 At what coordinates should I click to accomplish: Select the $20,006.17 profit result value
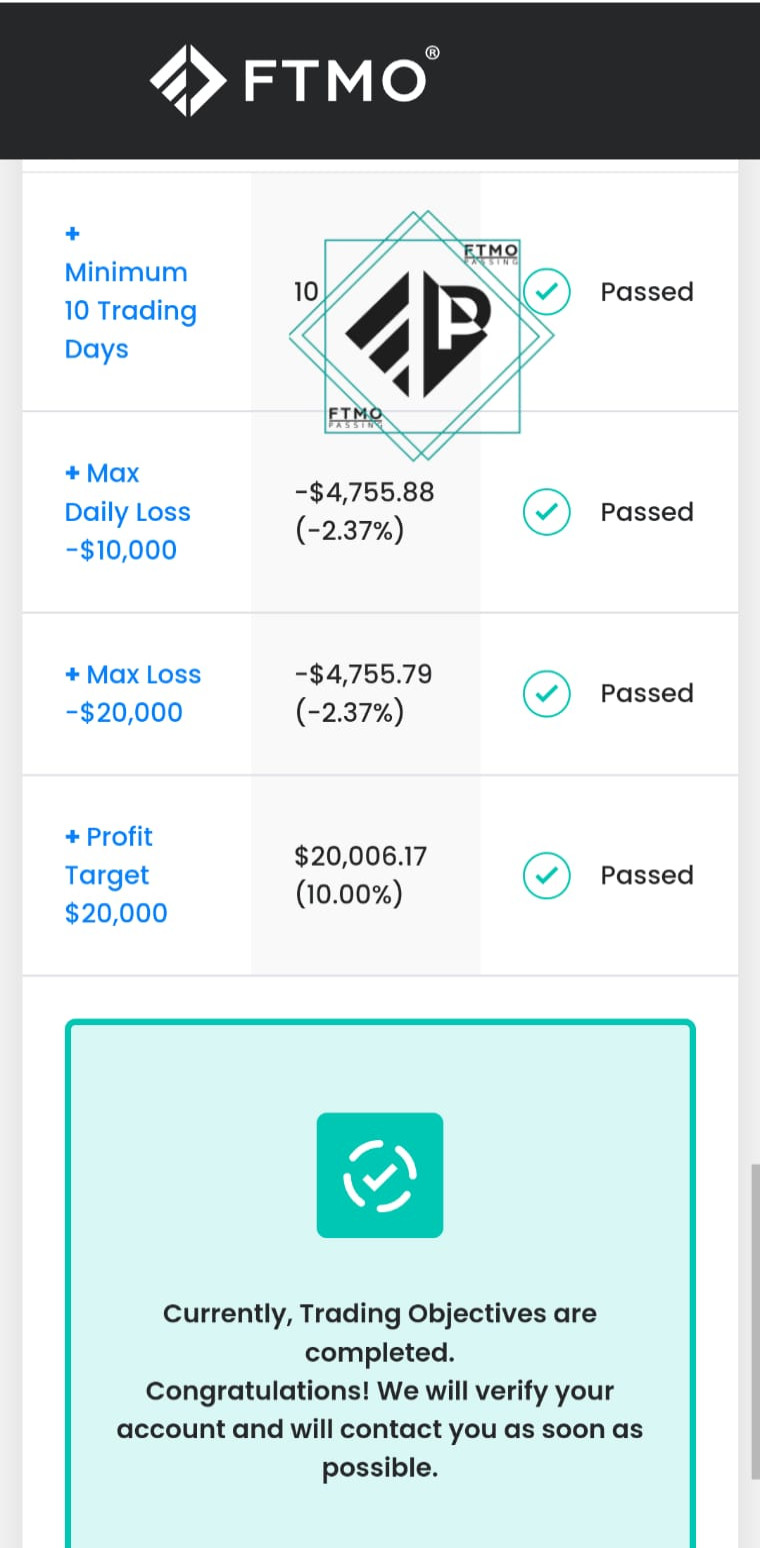coord(360,856)
